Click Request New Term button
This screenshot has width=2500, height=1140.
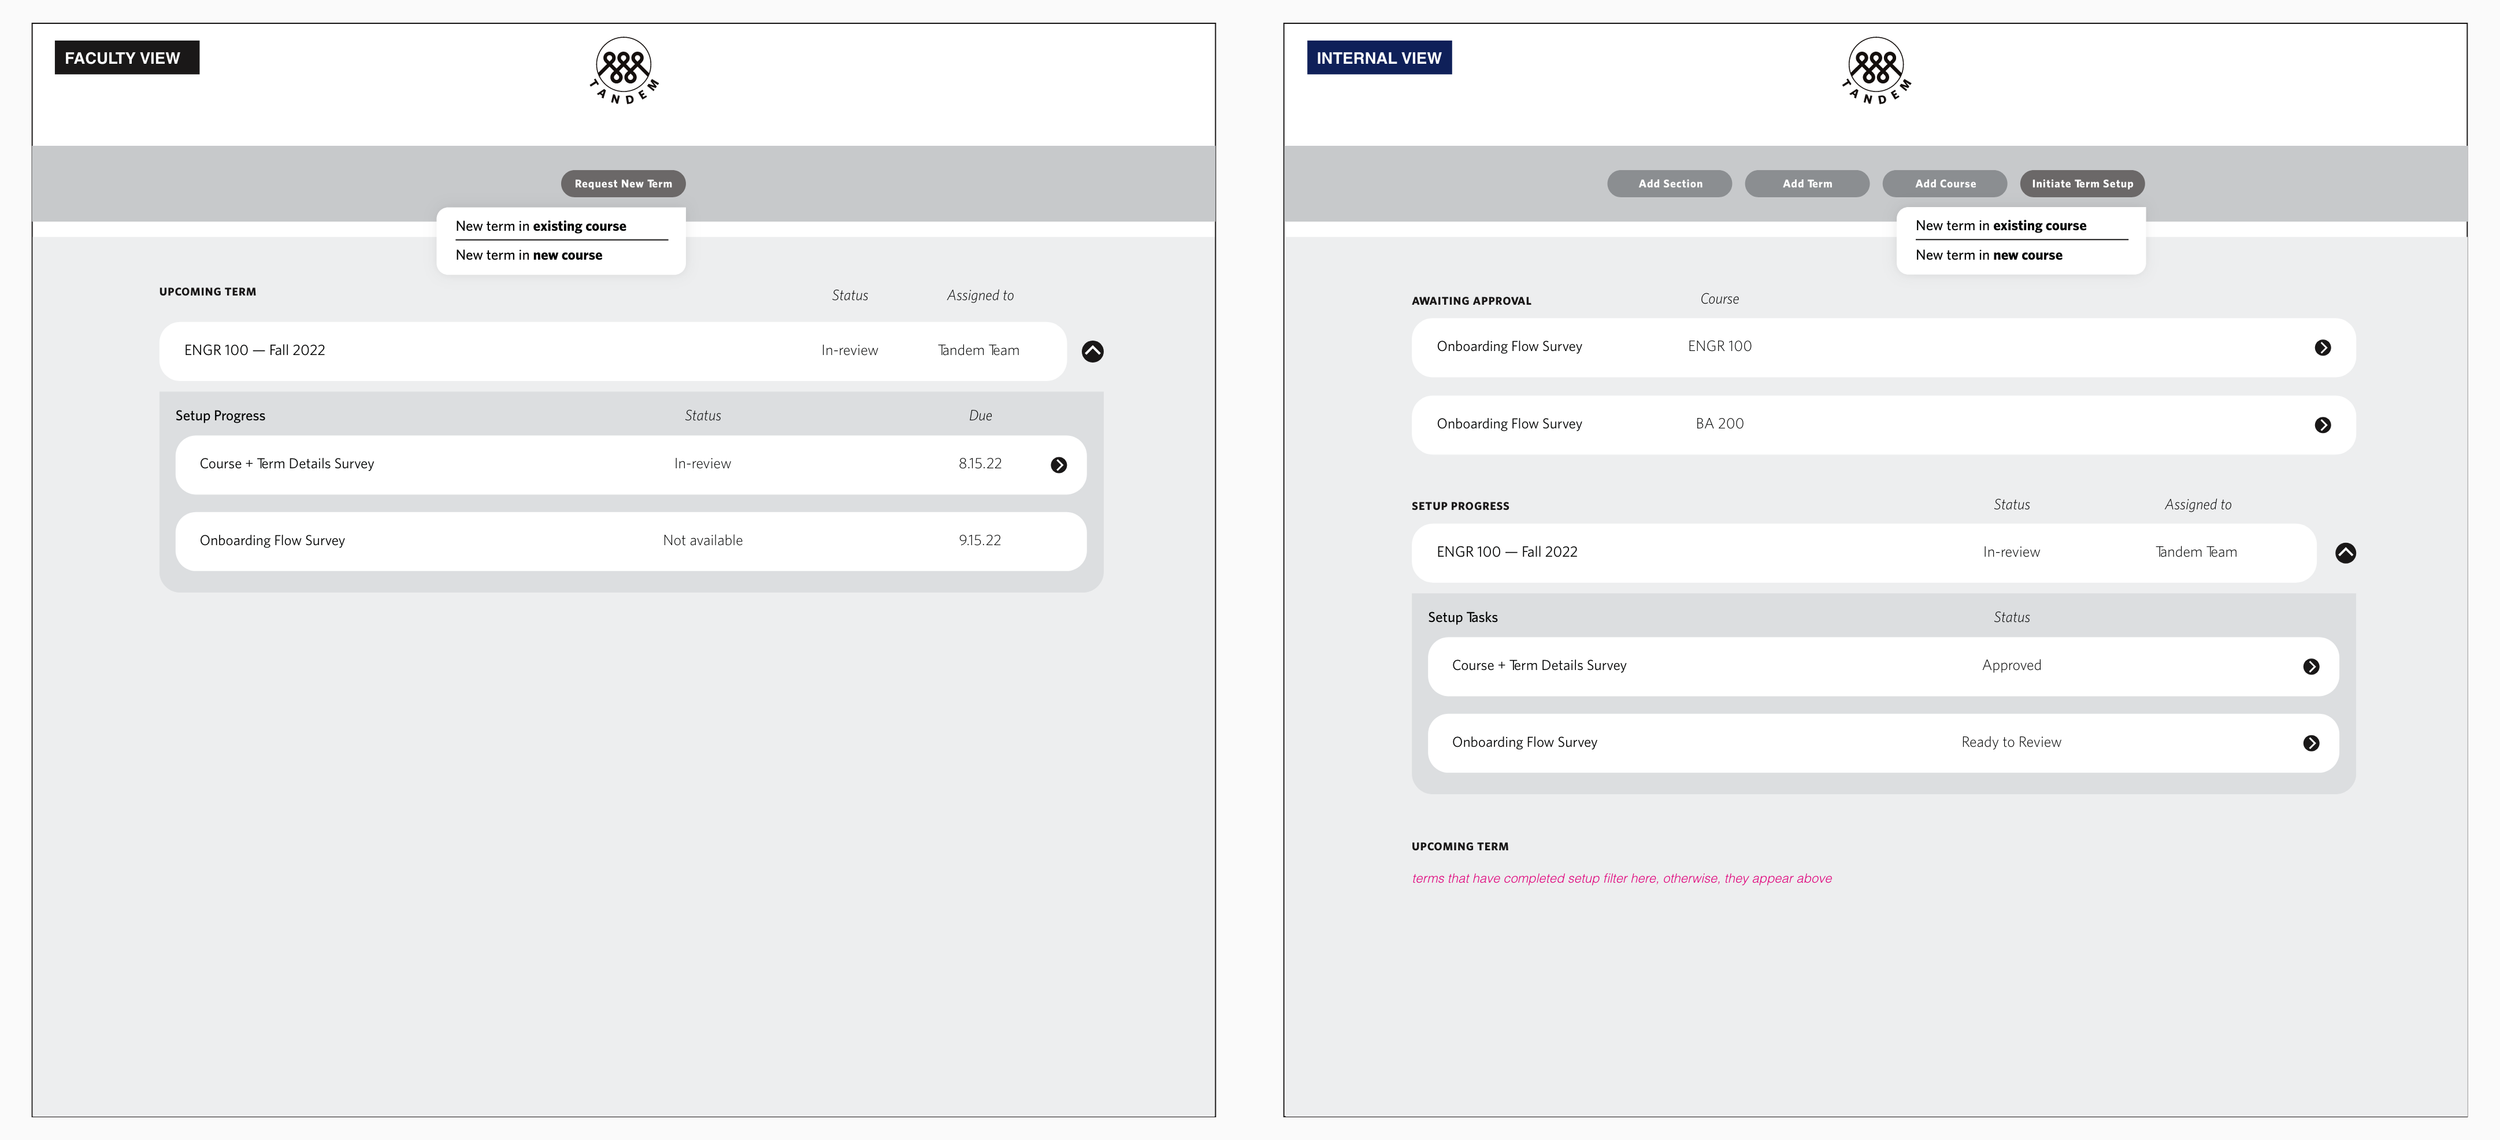click(x=623, y=184)
